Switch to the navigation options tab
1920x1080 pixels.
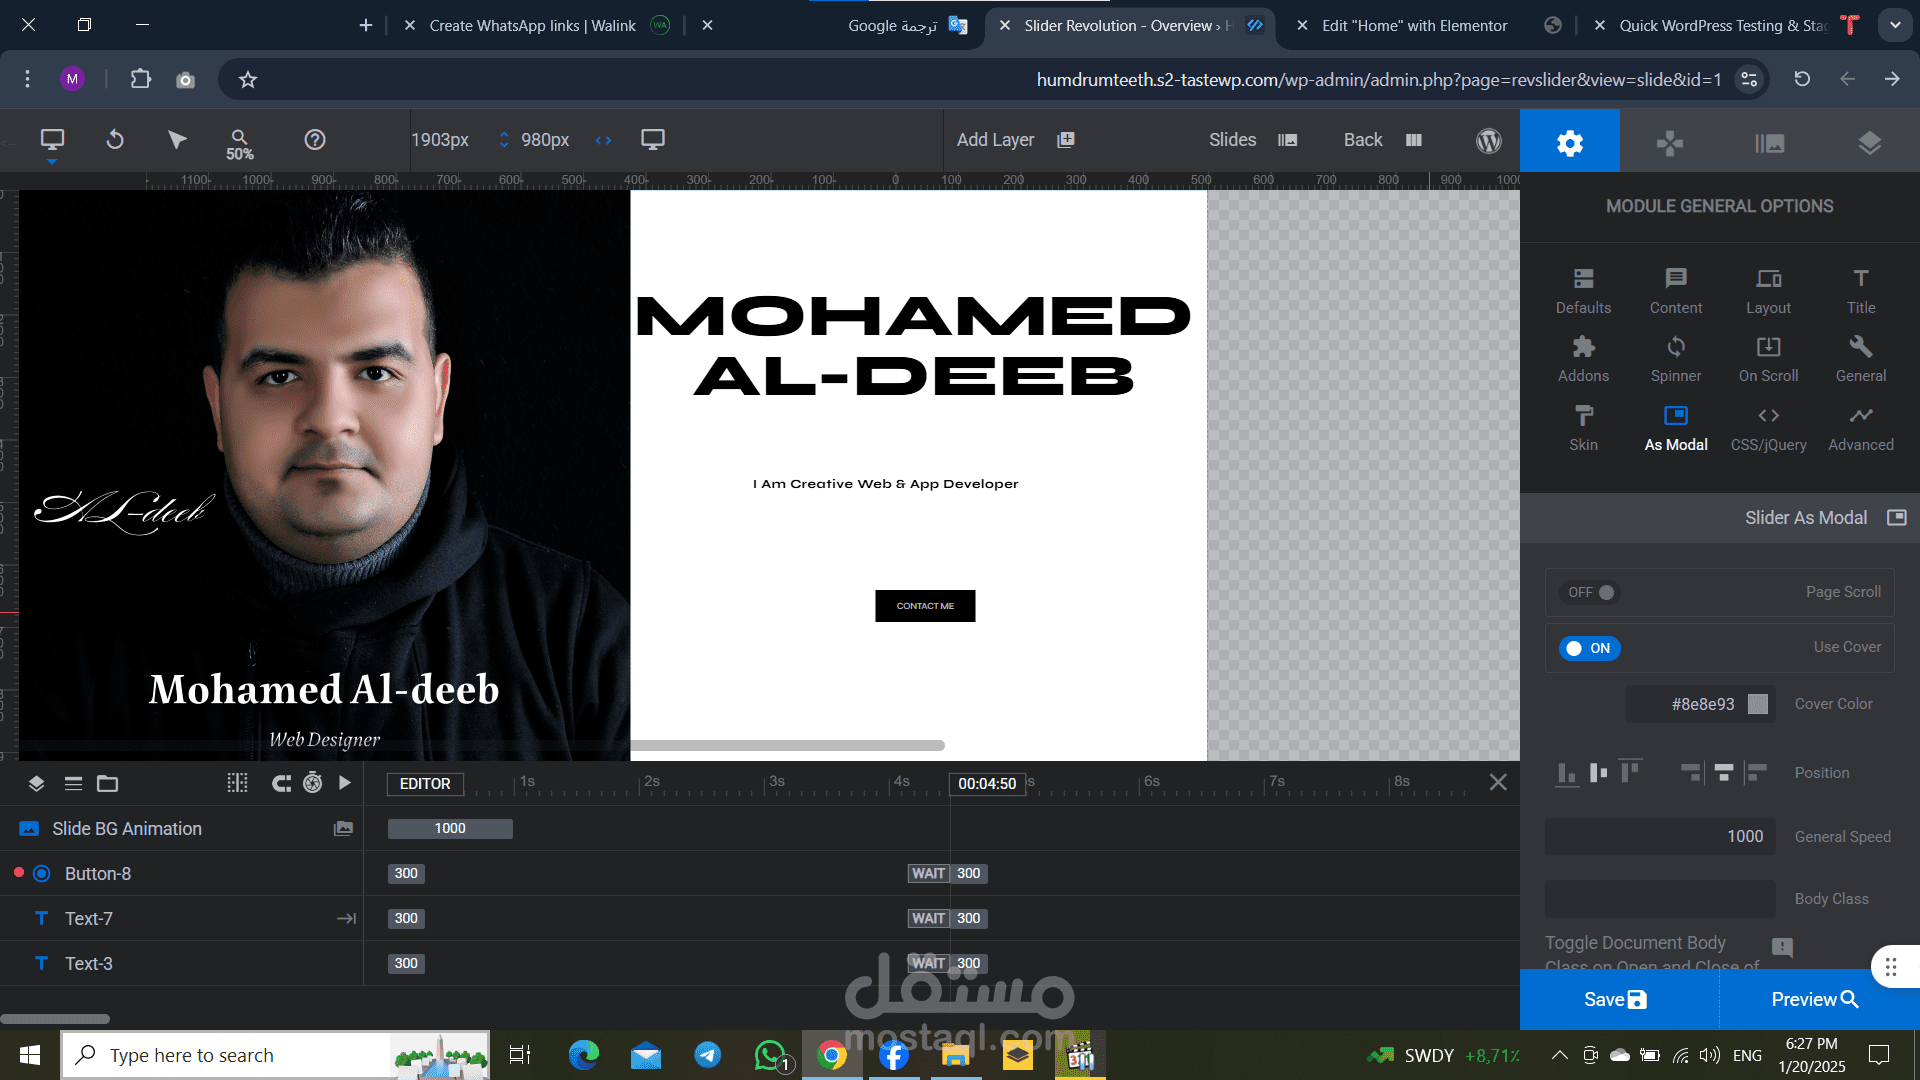(1669, 142)
